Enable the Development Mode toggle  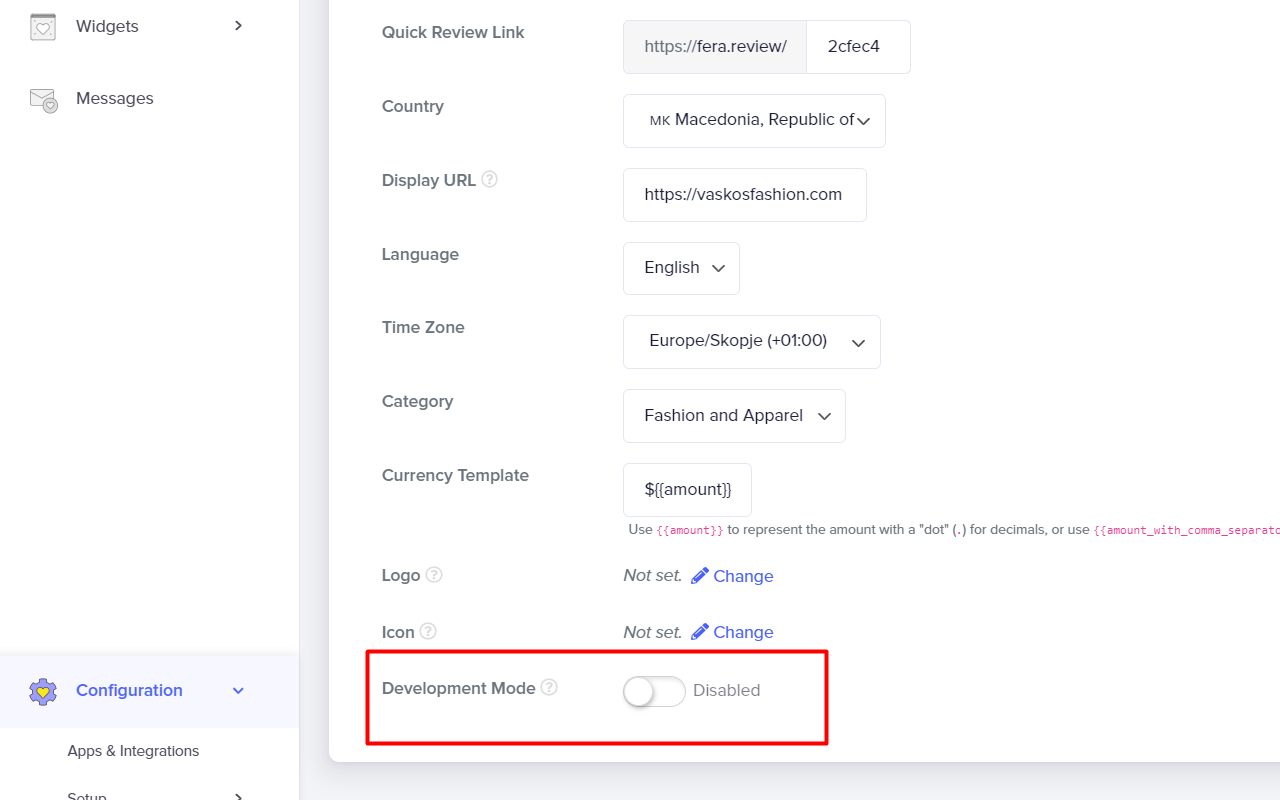(654, 691)
